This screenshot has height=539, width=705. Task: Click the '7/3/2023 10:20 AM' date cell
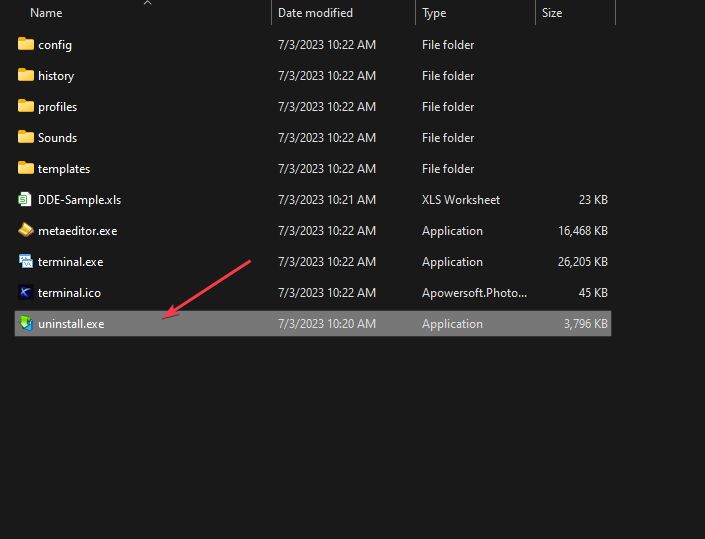(327, 324)
